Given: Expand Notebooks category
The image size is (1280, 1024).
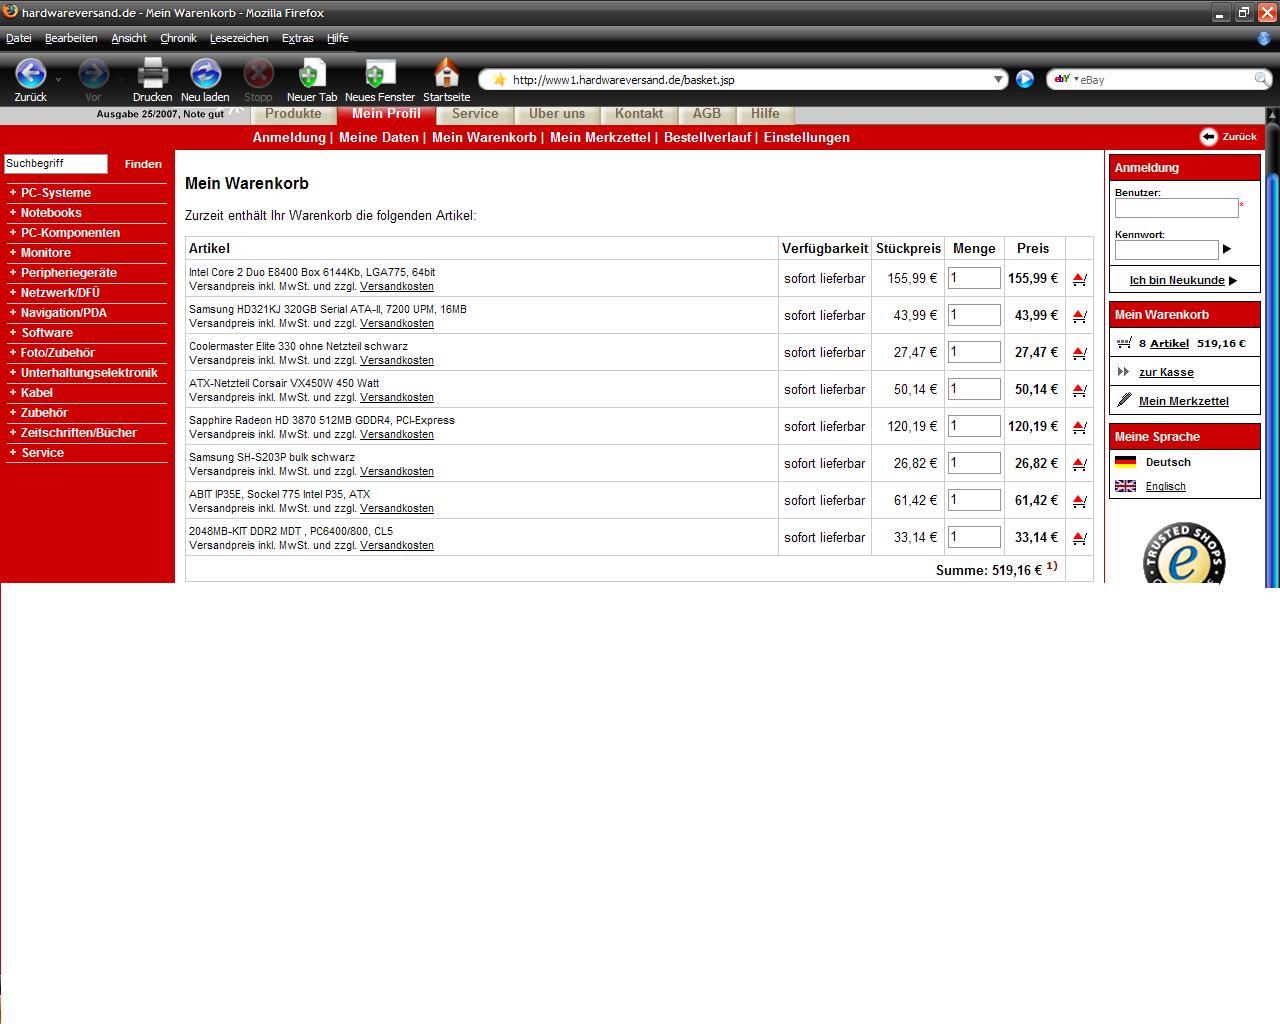Looking at the screenshot, I should tap(51, 213).
